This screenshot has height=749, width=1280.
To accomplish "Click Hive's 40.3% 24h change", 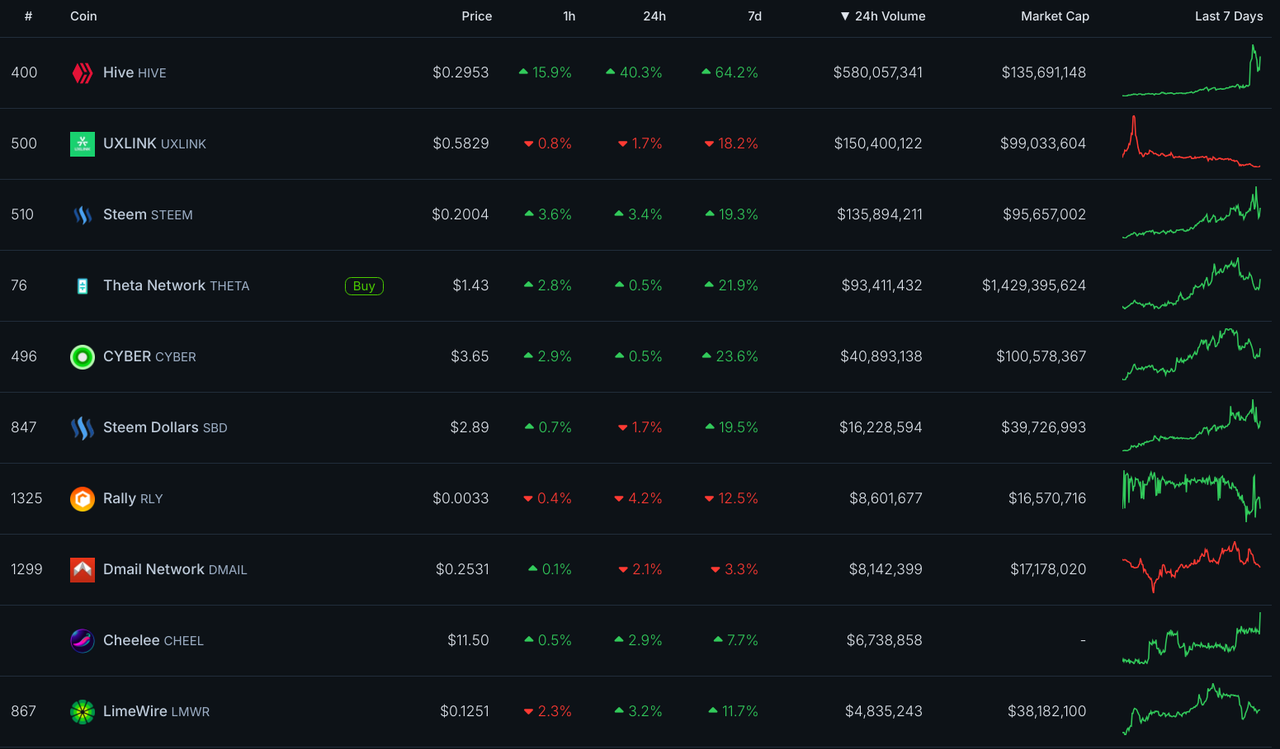I will 634,73.
